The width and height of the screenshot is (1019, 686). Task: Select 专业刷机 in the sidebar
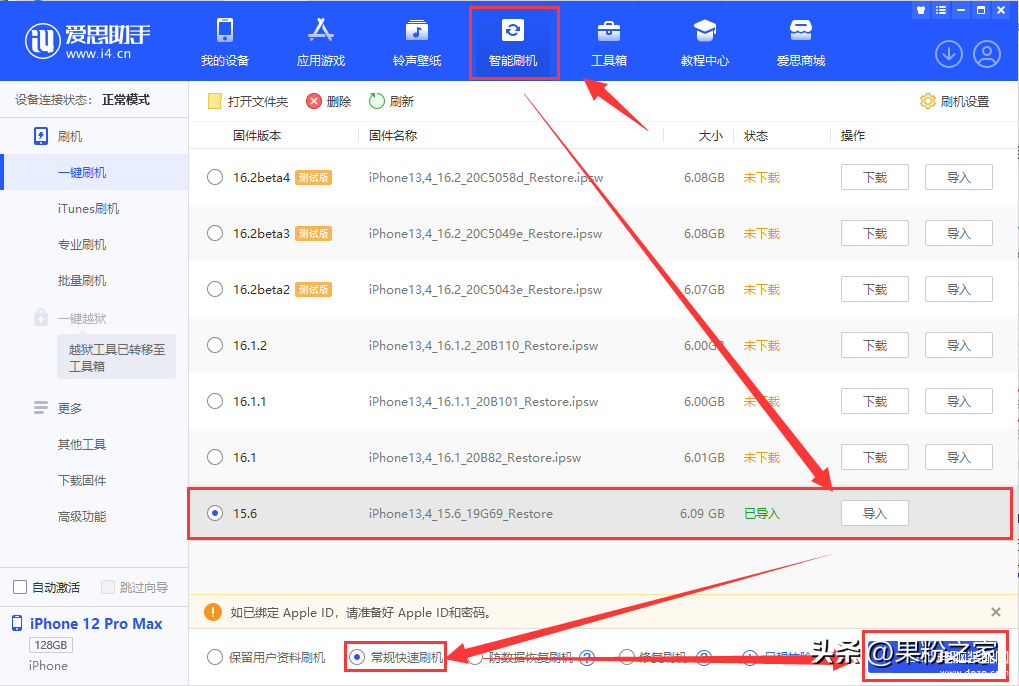click(x=82, y=244)
